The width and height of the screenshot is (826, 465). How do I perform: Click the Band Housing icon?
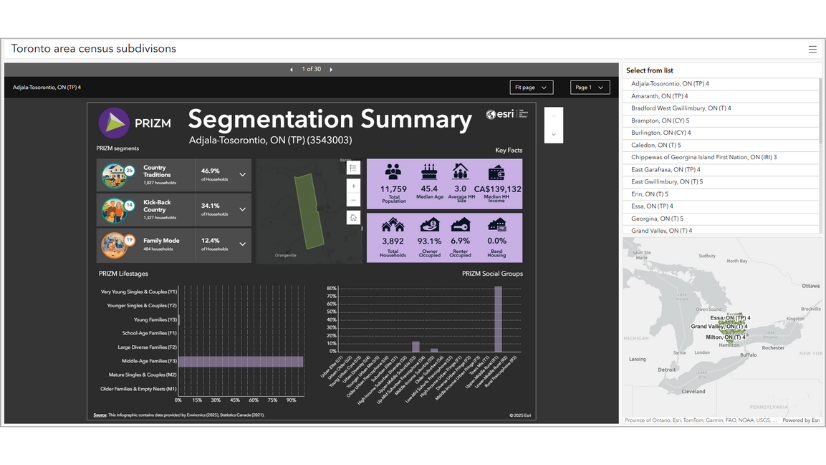[x=497, y=225]
